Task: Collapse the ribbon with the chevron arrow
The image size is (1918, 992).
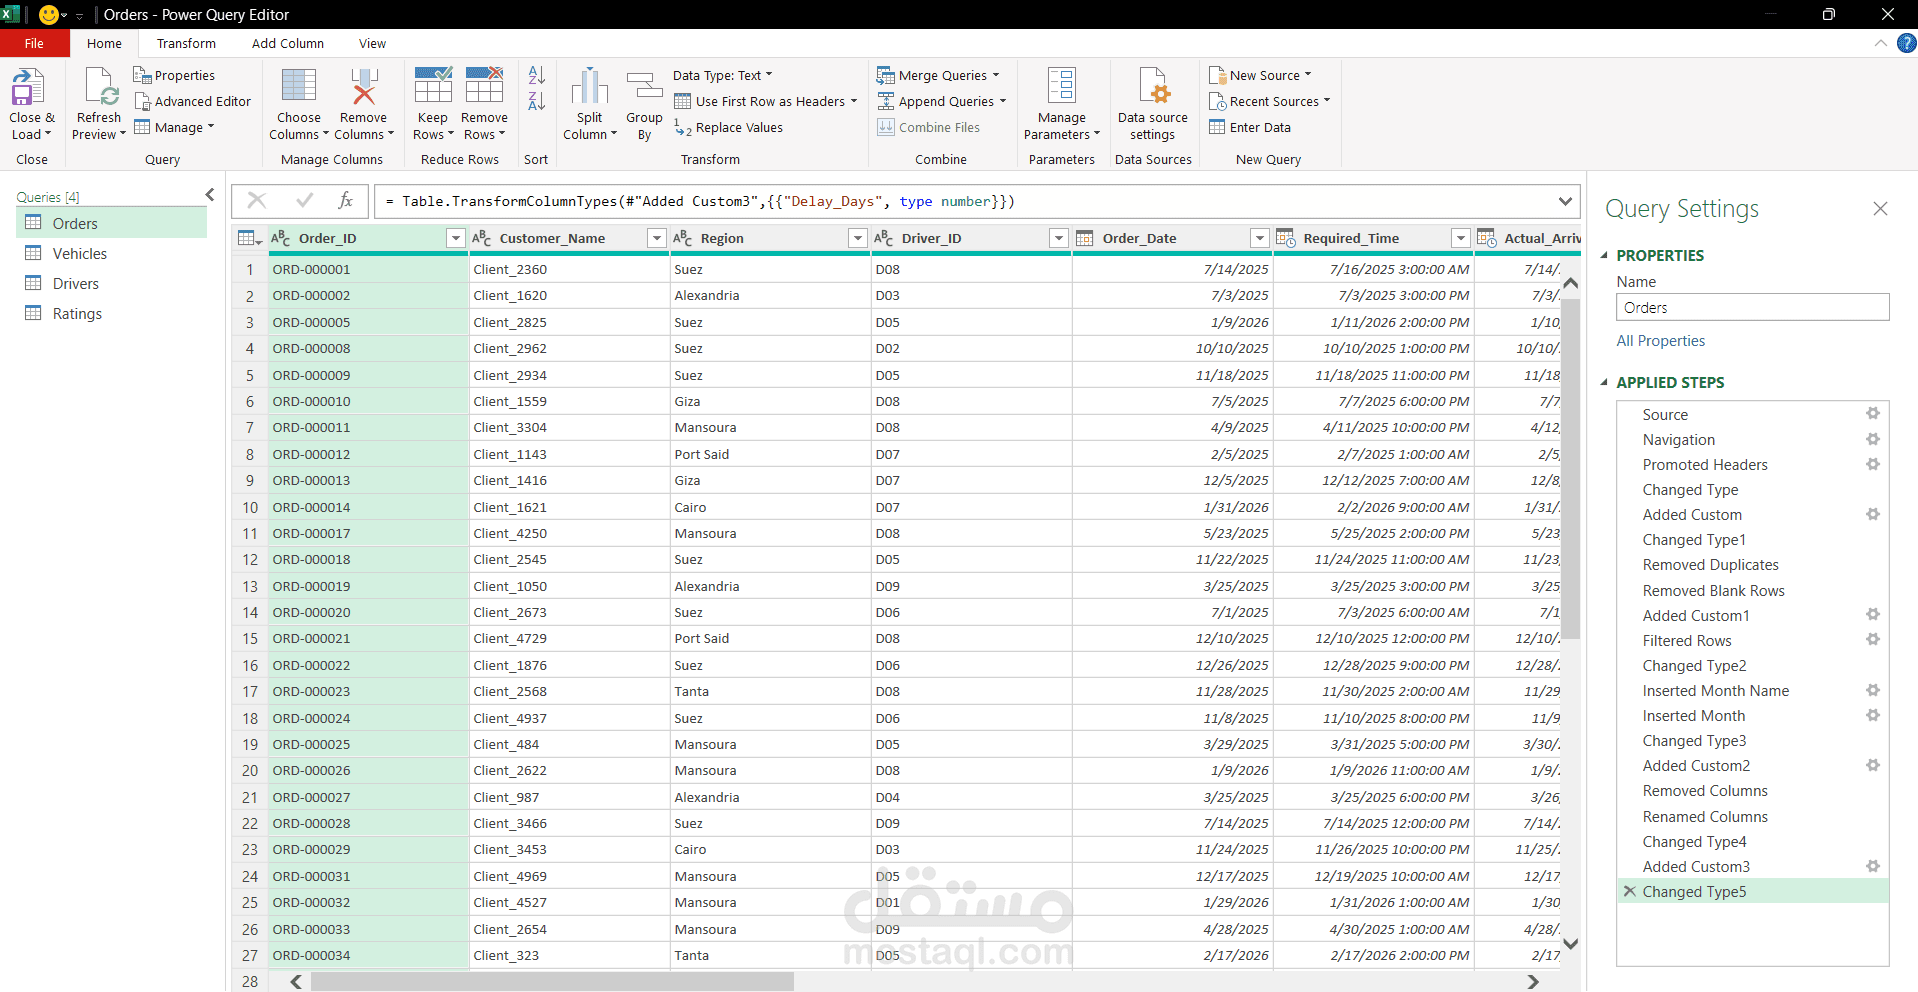Action: coord(1880,43)
